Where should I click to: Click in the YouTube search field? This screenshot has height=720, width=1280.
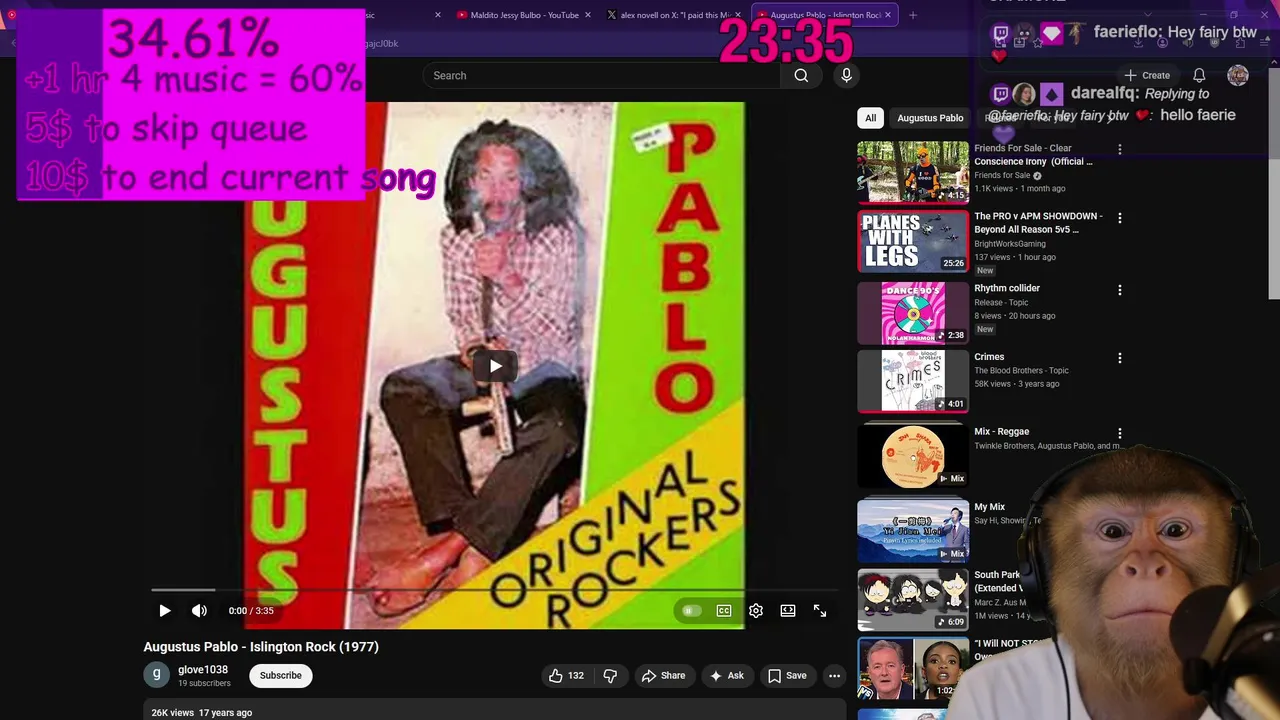coord(602,75)
